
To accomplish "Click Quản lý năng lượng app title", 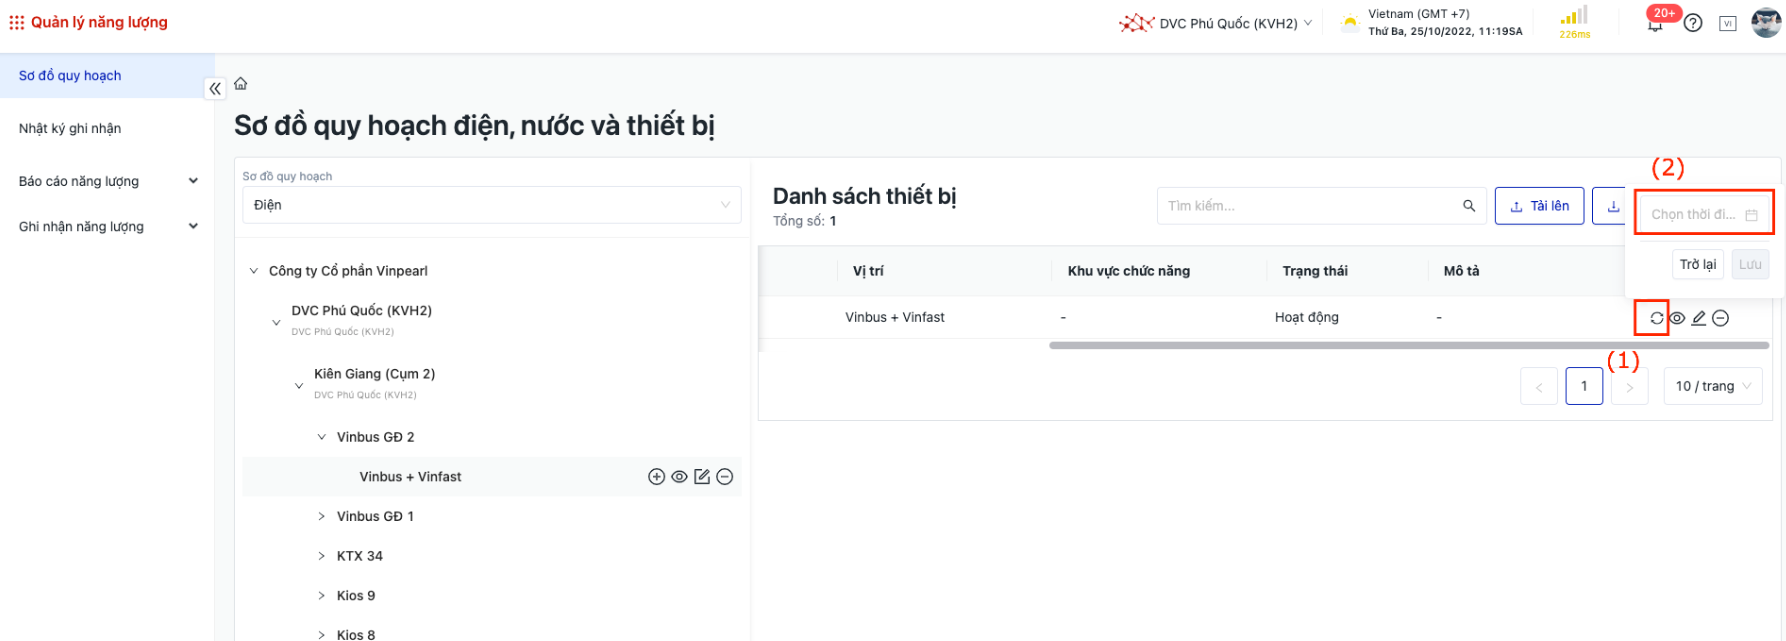I will tap(99, 22).
